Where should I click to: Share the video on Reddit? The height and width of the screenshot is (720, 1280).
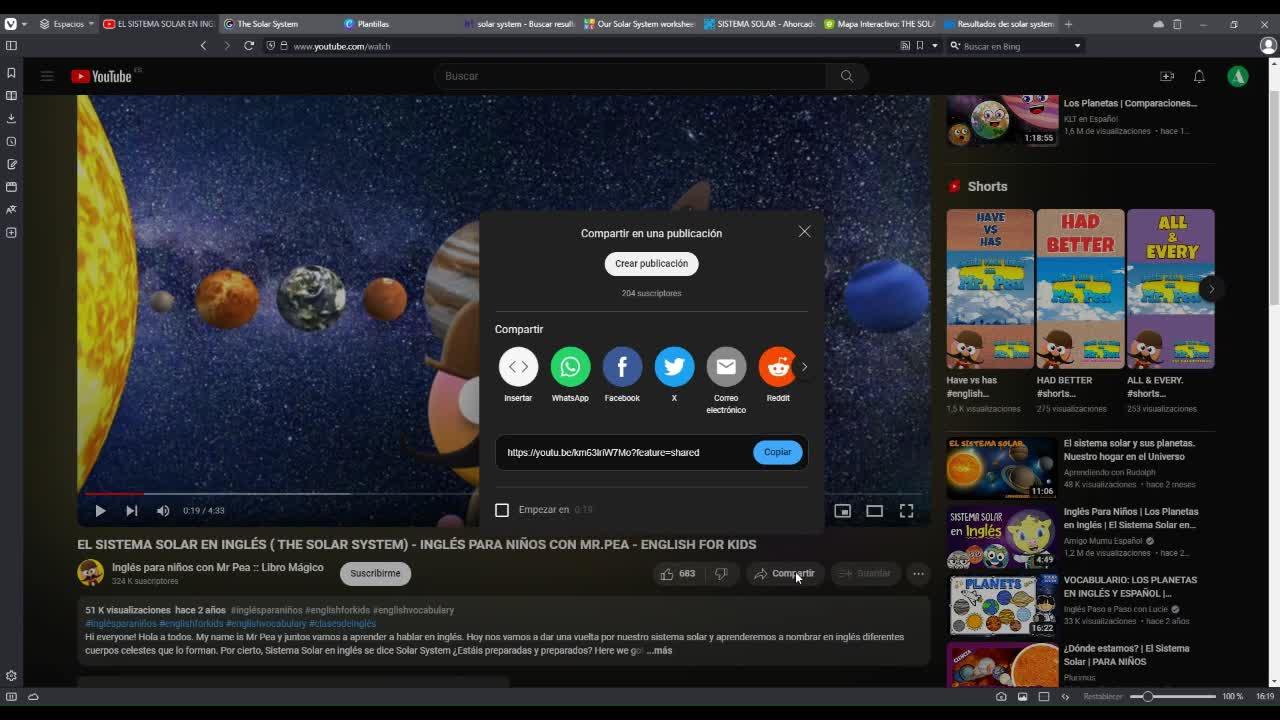click(x=777, y=367)
